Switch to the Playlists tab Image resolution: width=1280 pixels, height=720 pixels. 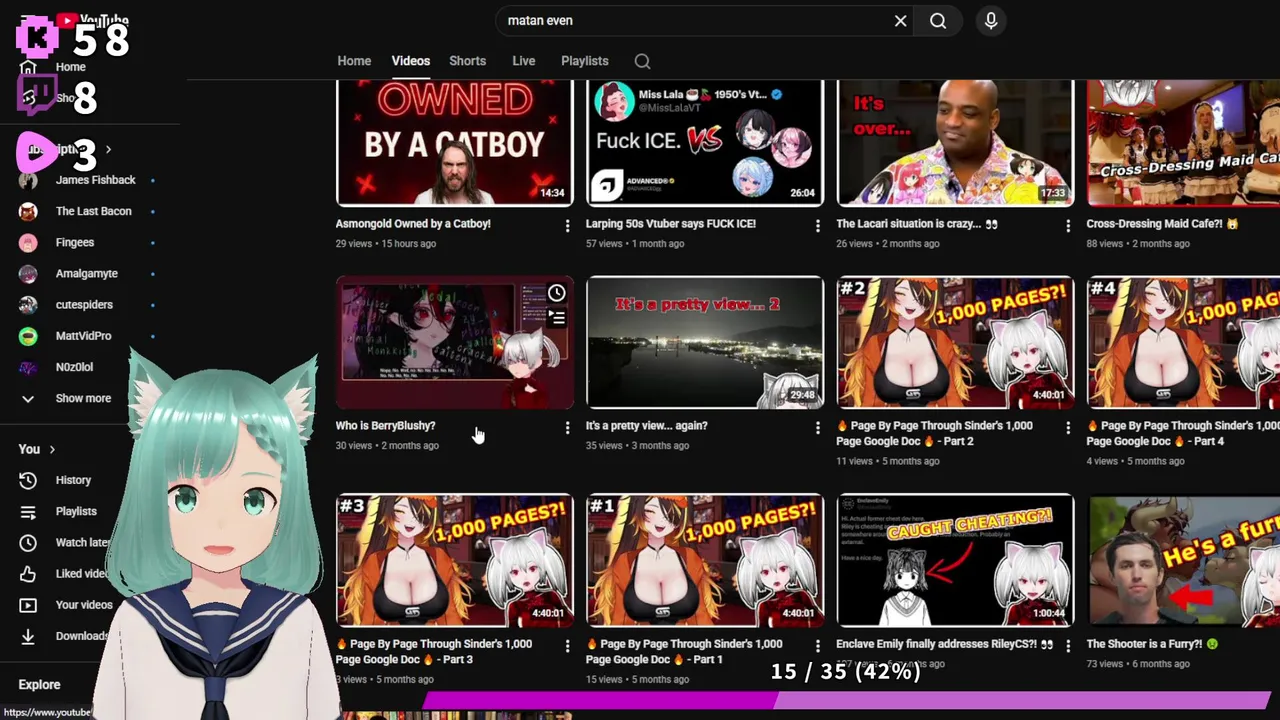pyautogui.click(x=585, y=61)
